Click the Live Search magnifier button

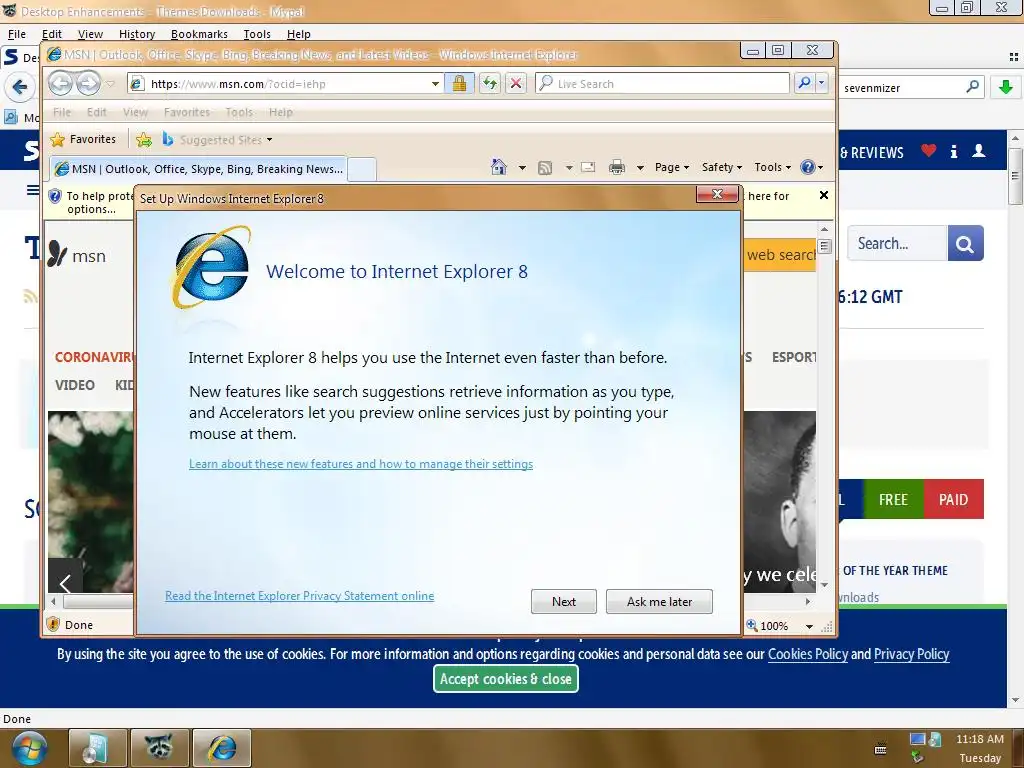click(804, 83)
